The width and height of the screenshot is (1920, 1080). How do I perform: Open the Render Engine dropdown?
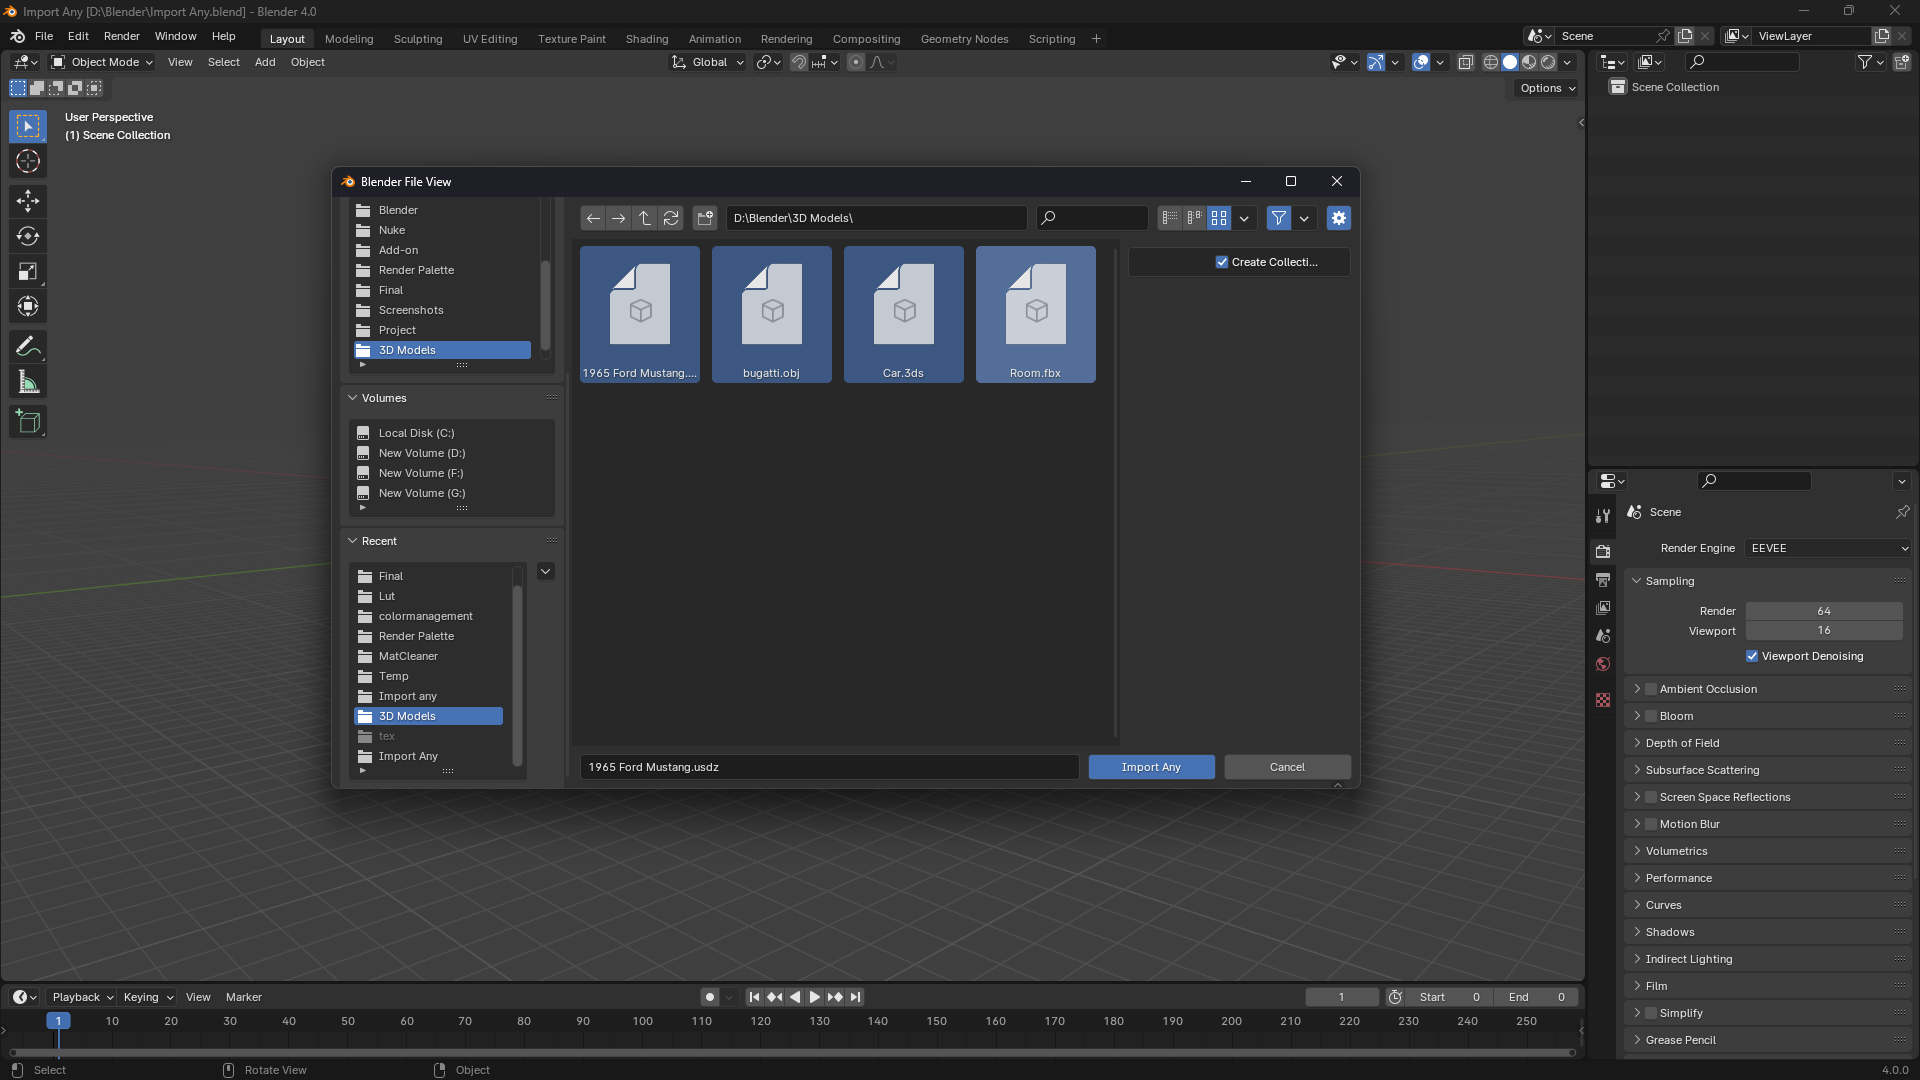(x=1826, y=548)
